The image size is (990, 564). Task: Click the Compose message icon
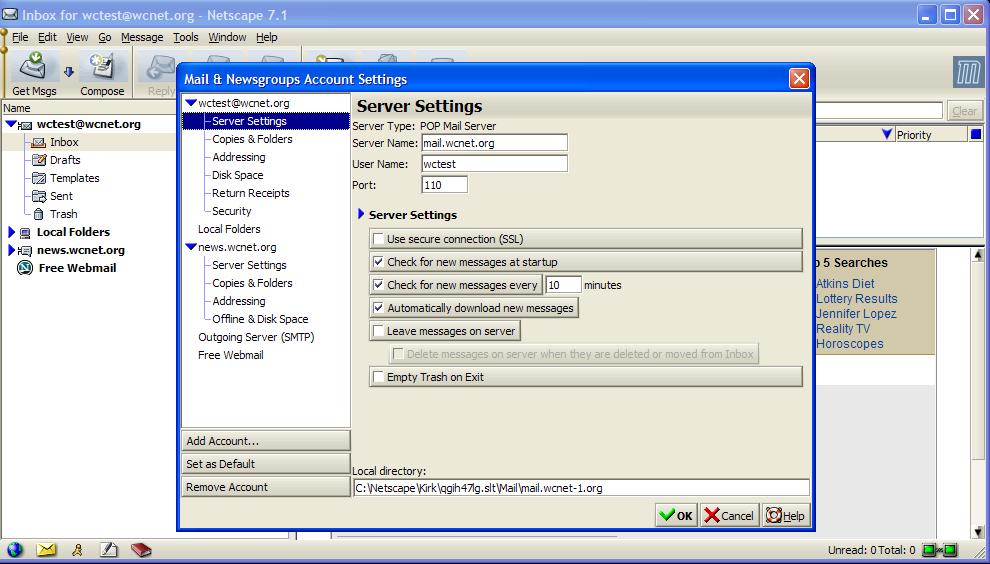[x=101, y=68]
